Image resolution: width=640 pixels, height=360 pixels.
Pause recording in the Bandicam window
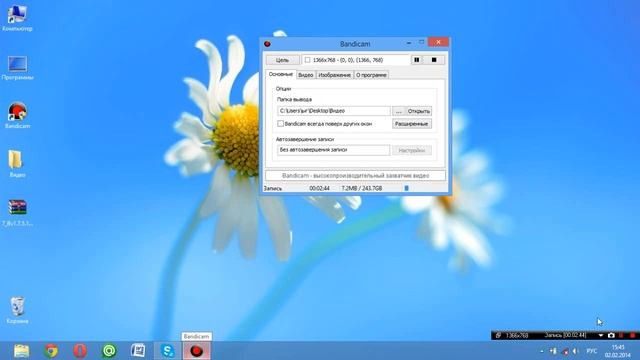(x=416, y=60)
